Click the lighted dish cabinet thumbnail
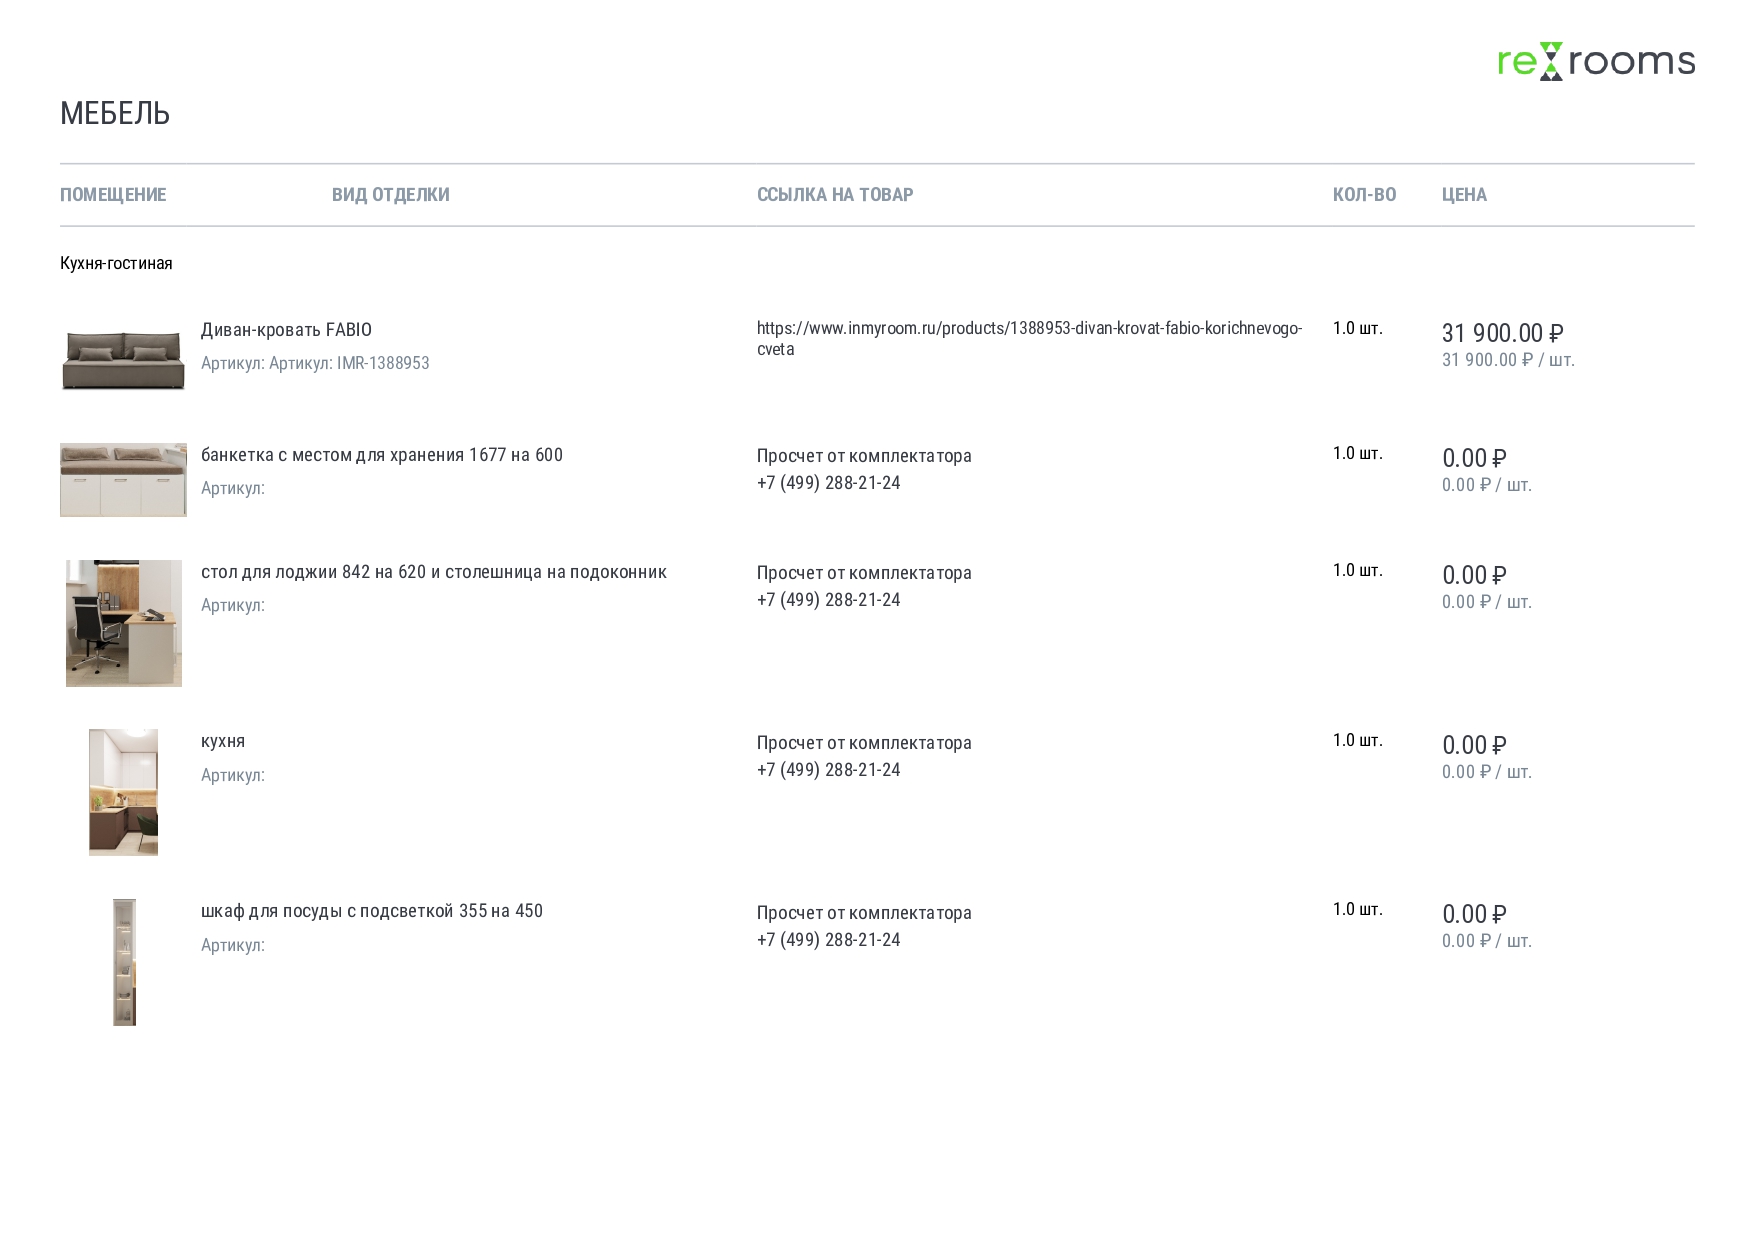 (124, 962)
